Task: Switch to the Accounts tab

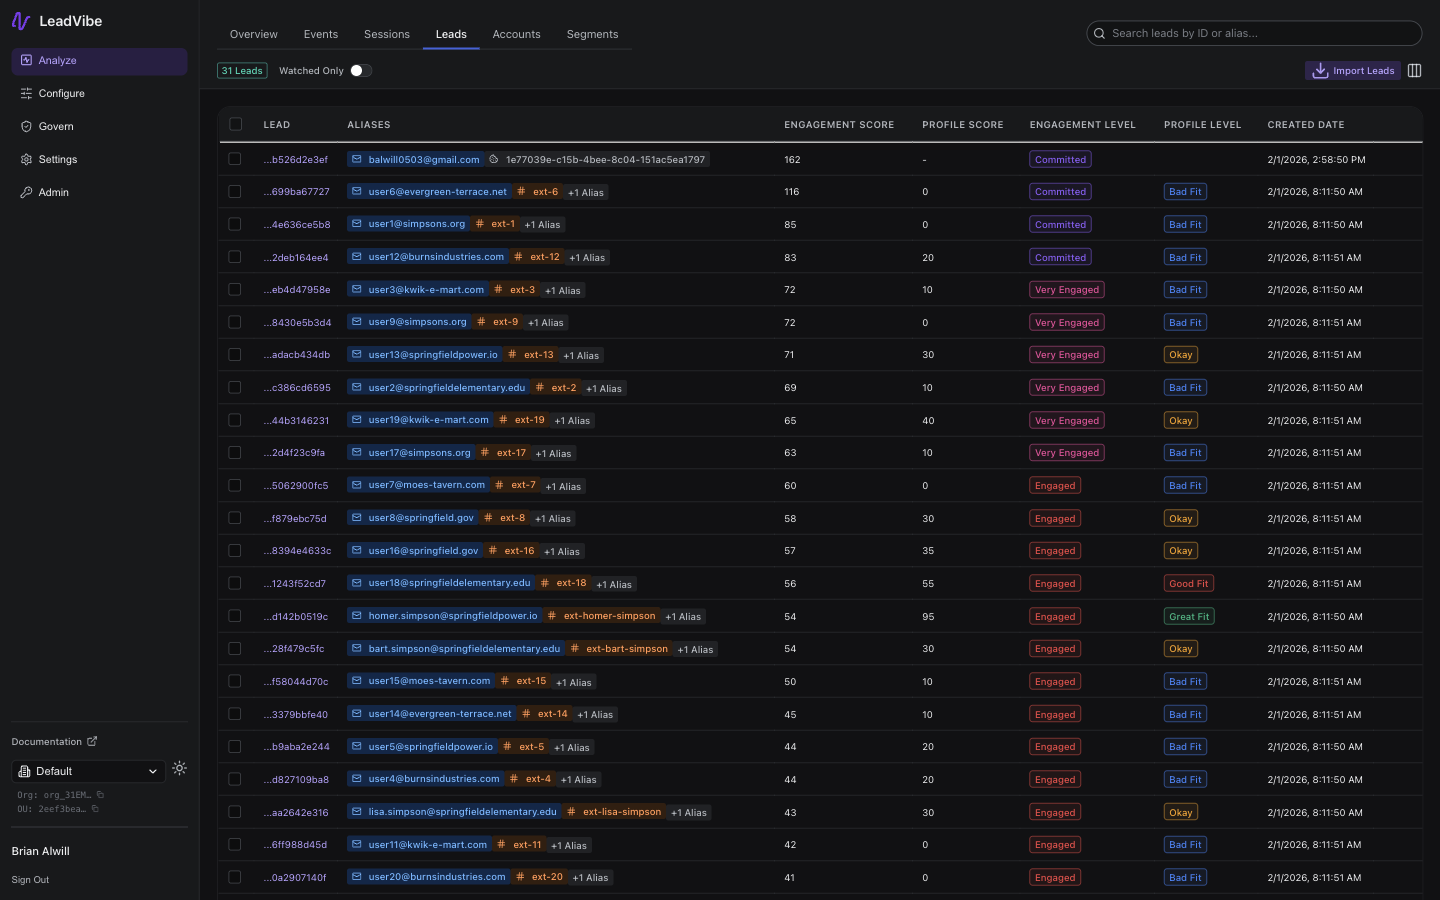Action: pos(516,34)
